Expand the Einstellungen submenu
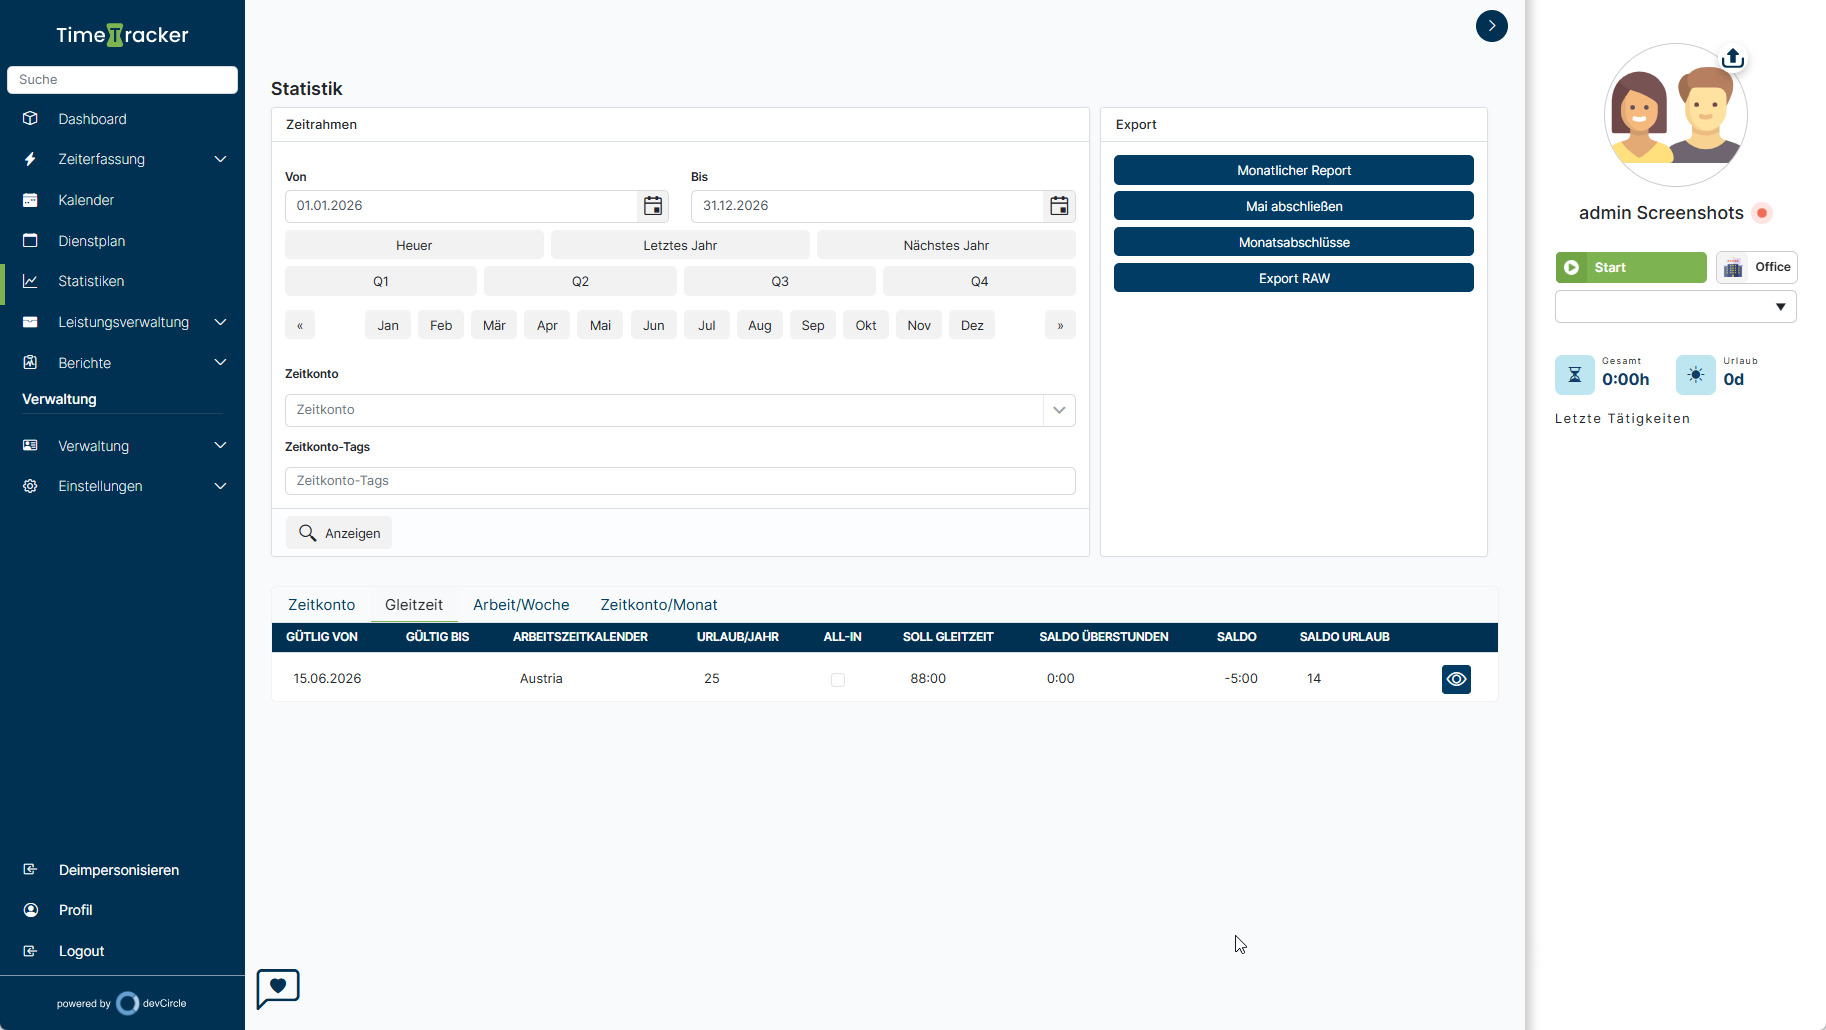The image size is (1826, 1030). 221,486
